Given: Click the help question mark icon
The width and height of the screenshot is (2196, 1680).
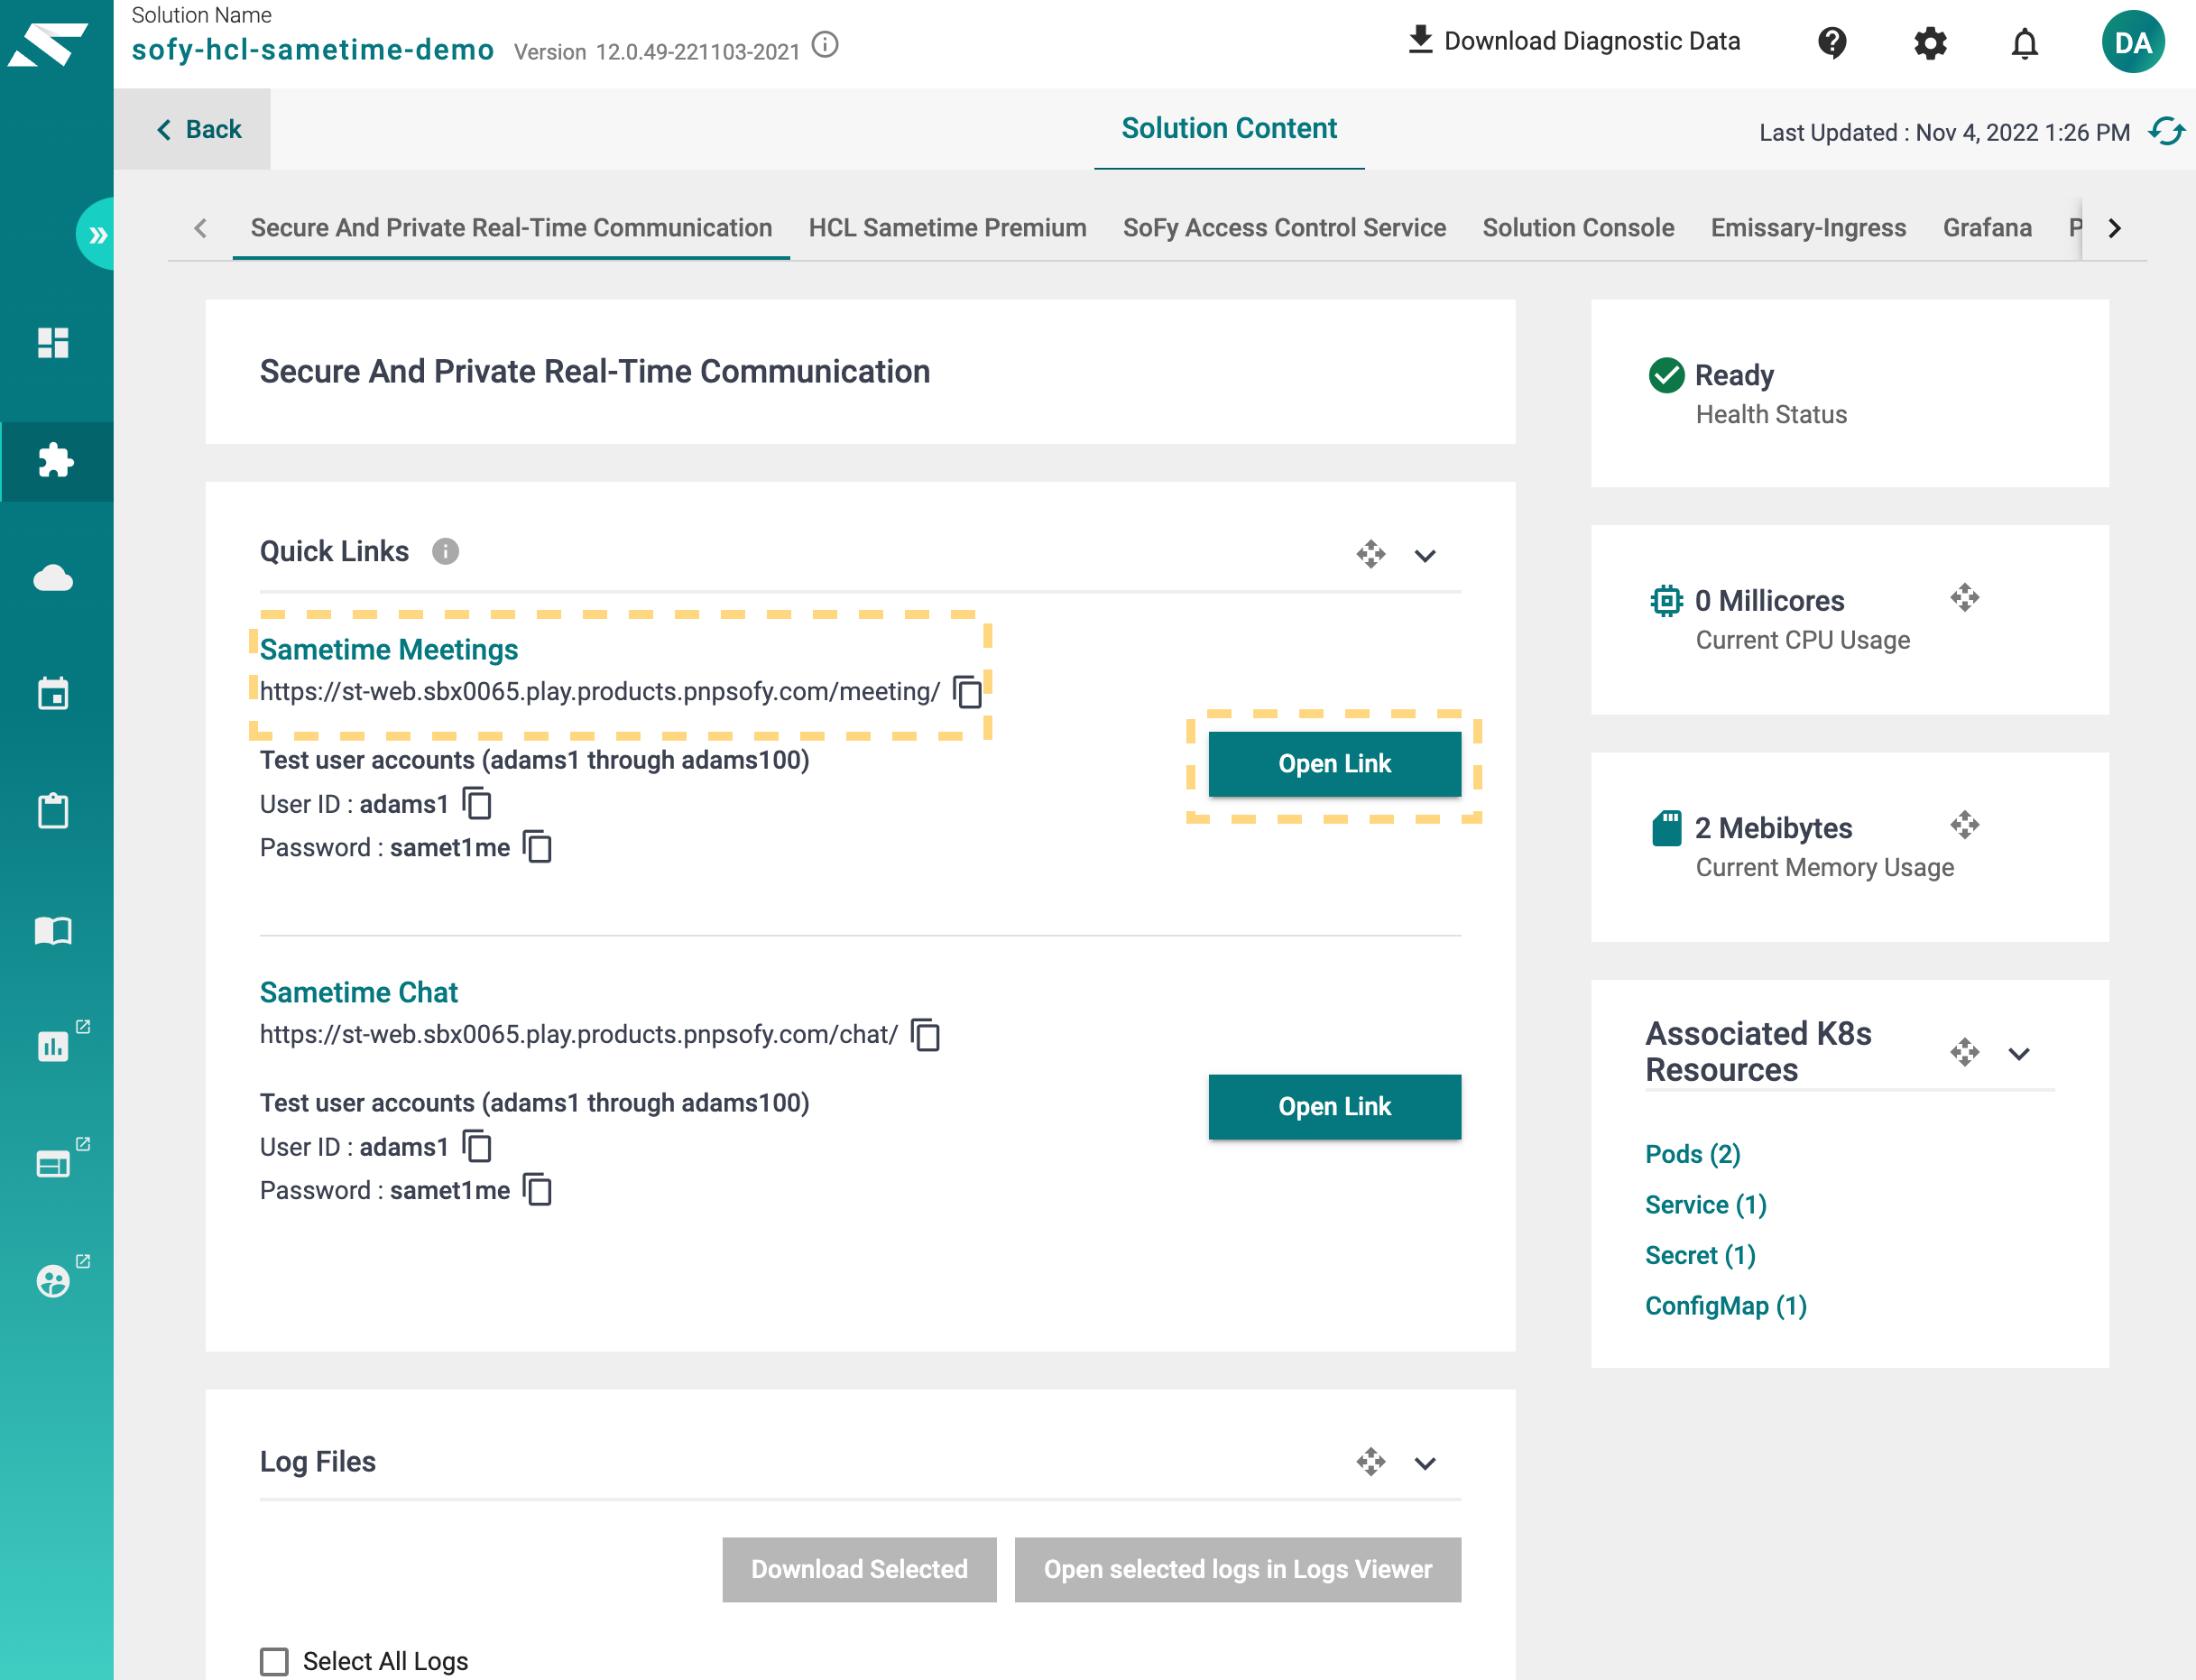Looking at the screenshot, I should pos(1832,43).
